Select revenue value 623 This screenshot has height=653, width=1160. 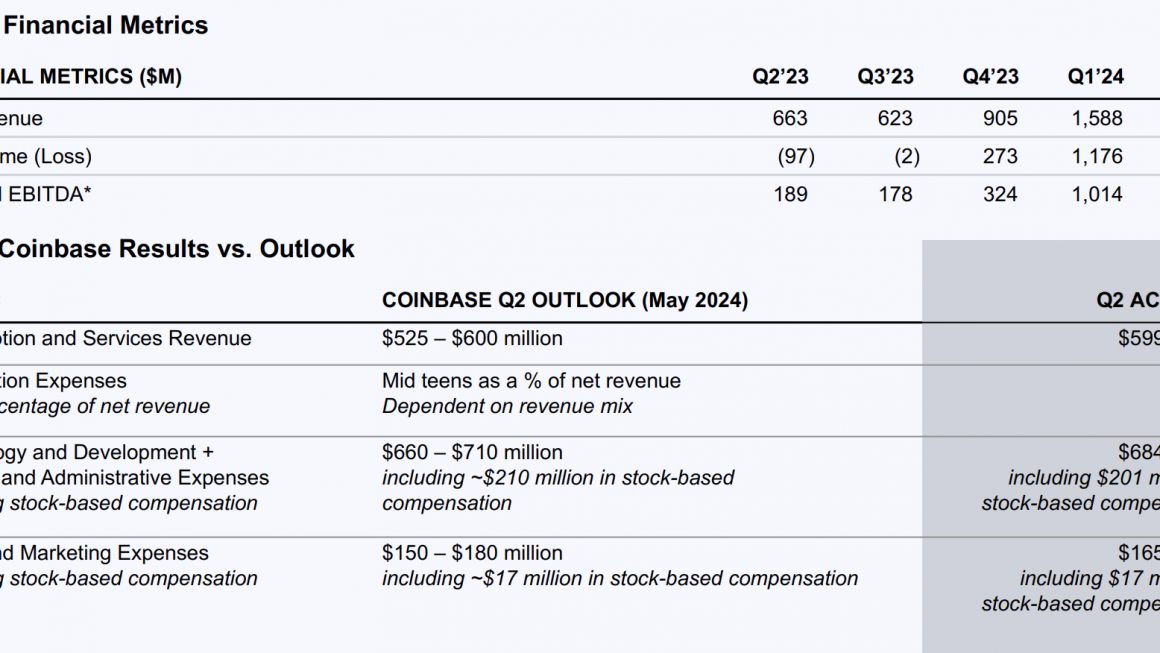(x=894, y=118)
